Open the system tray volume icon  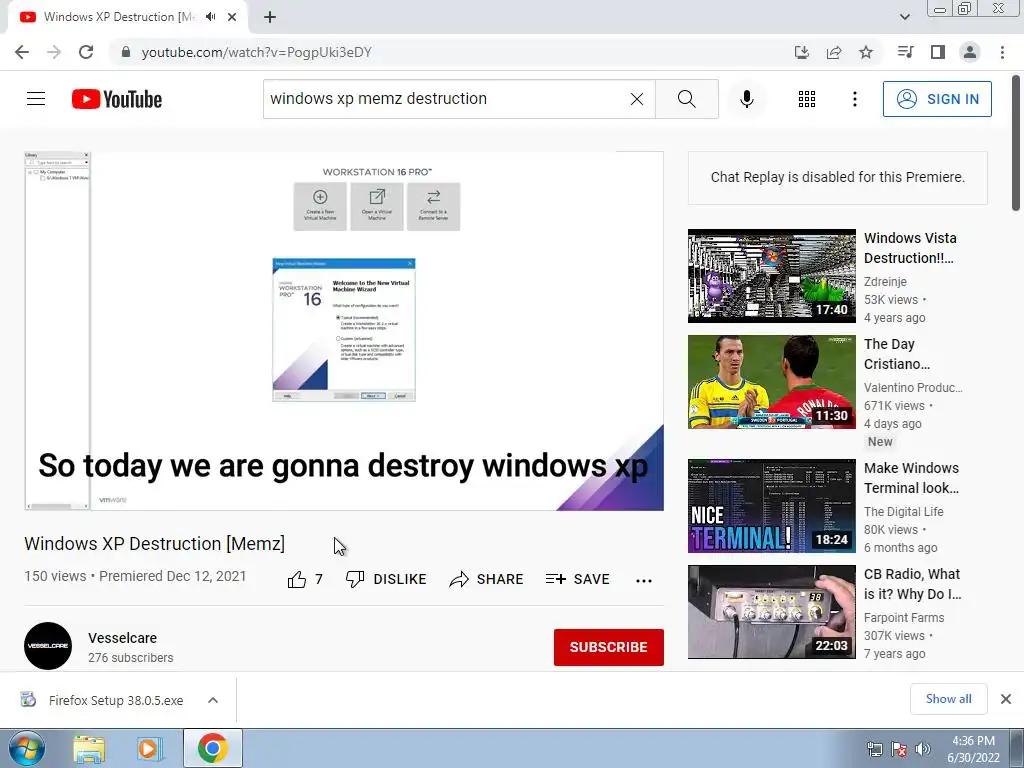(x=923, y=749)
